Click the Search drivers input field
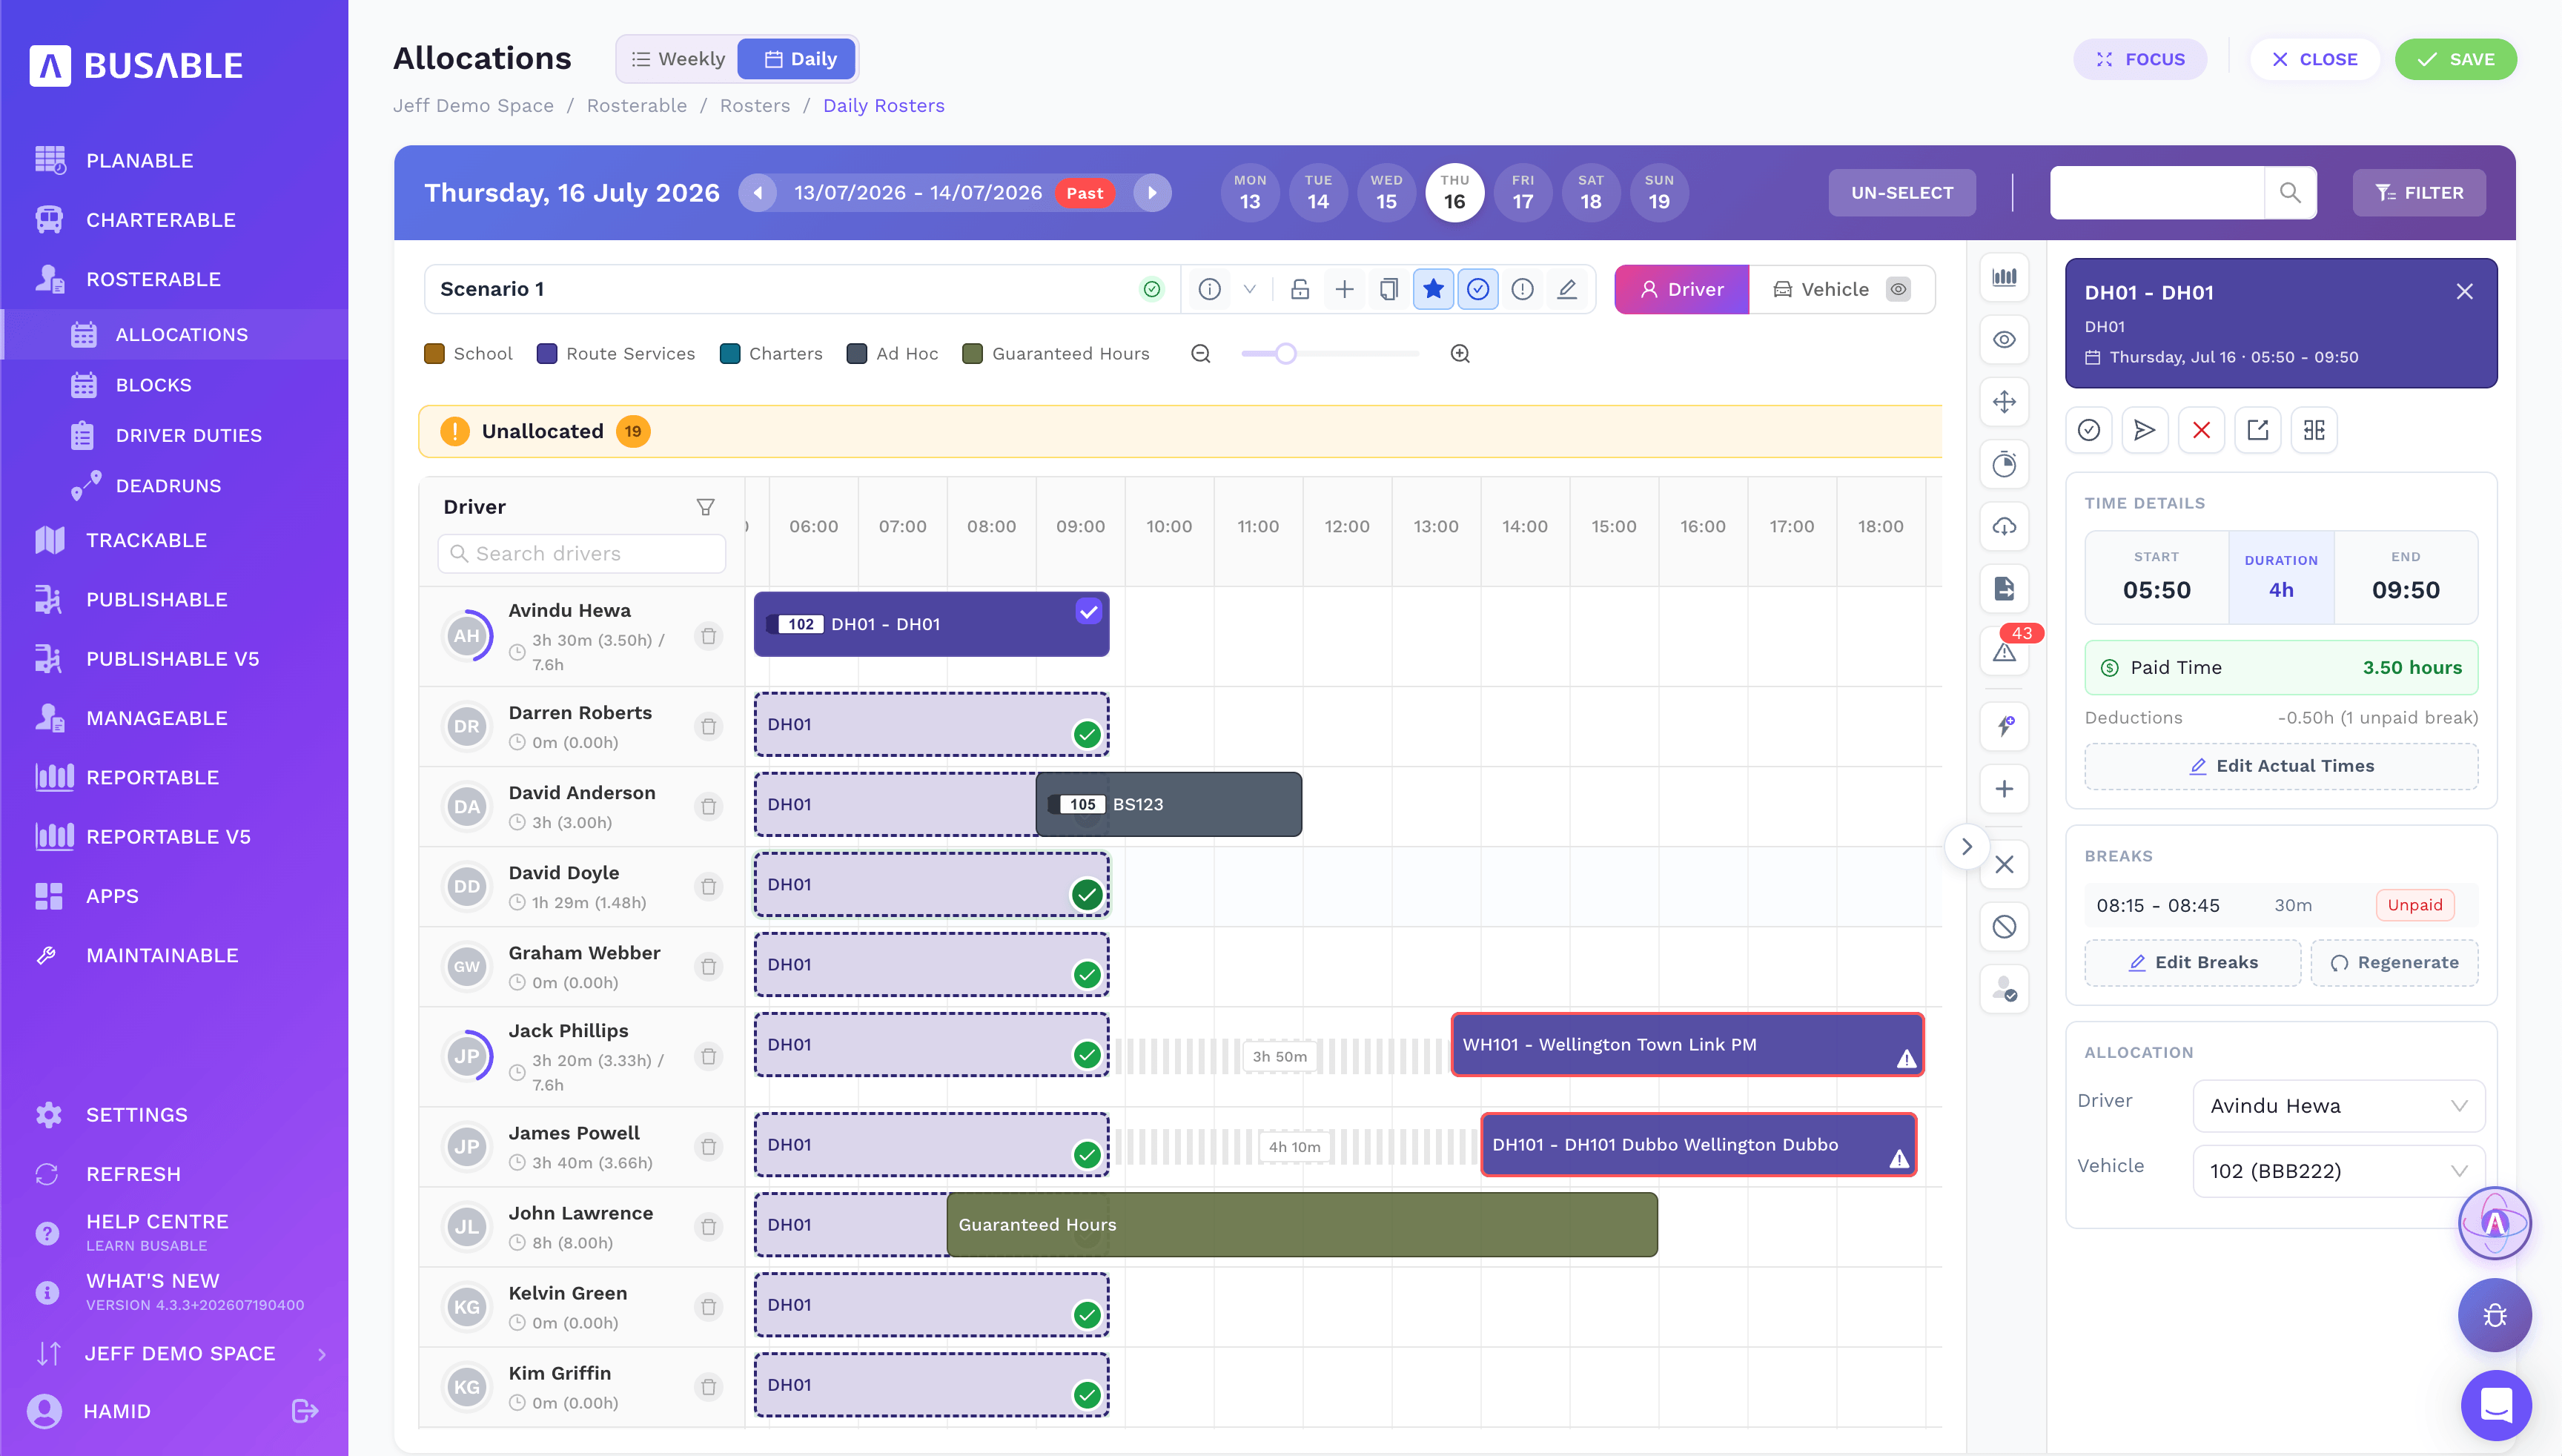 581,554
